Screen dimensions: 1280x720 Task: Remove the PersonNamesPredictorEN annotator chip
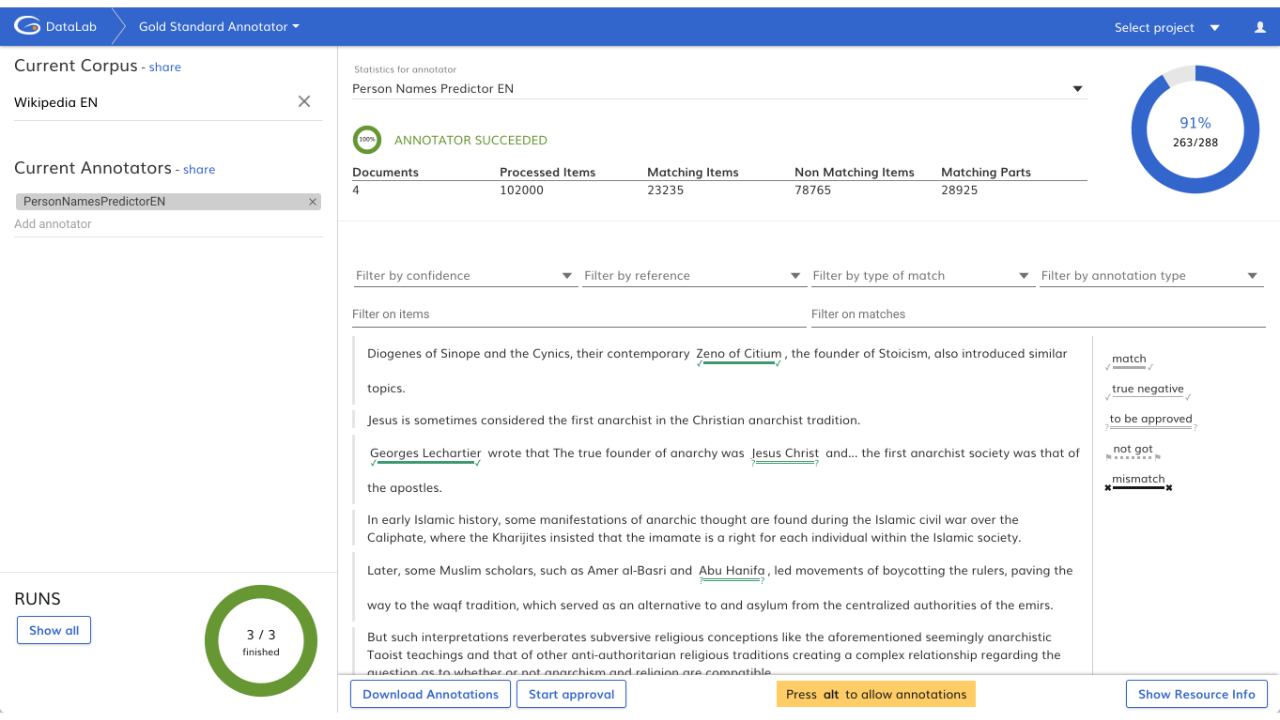pyautogui.click(x=312, y=202)
